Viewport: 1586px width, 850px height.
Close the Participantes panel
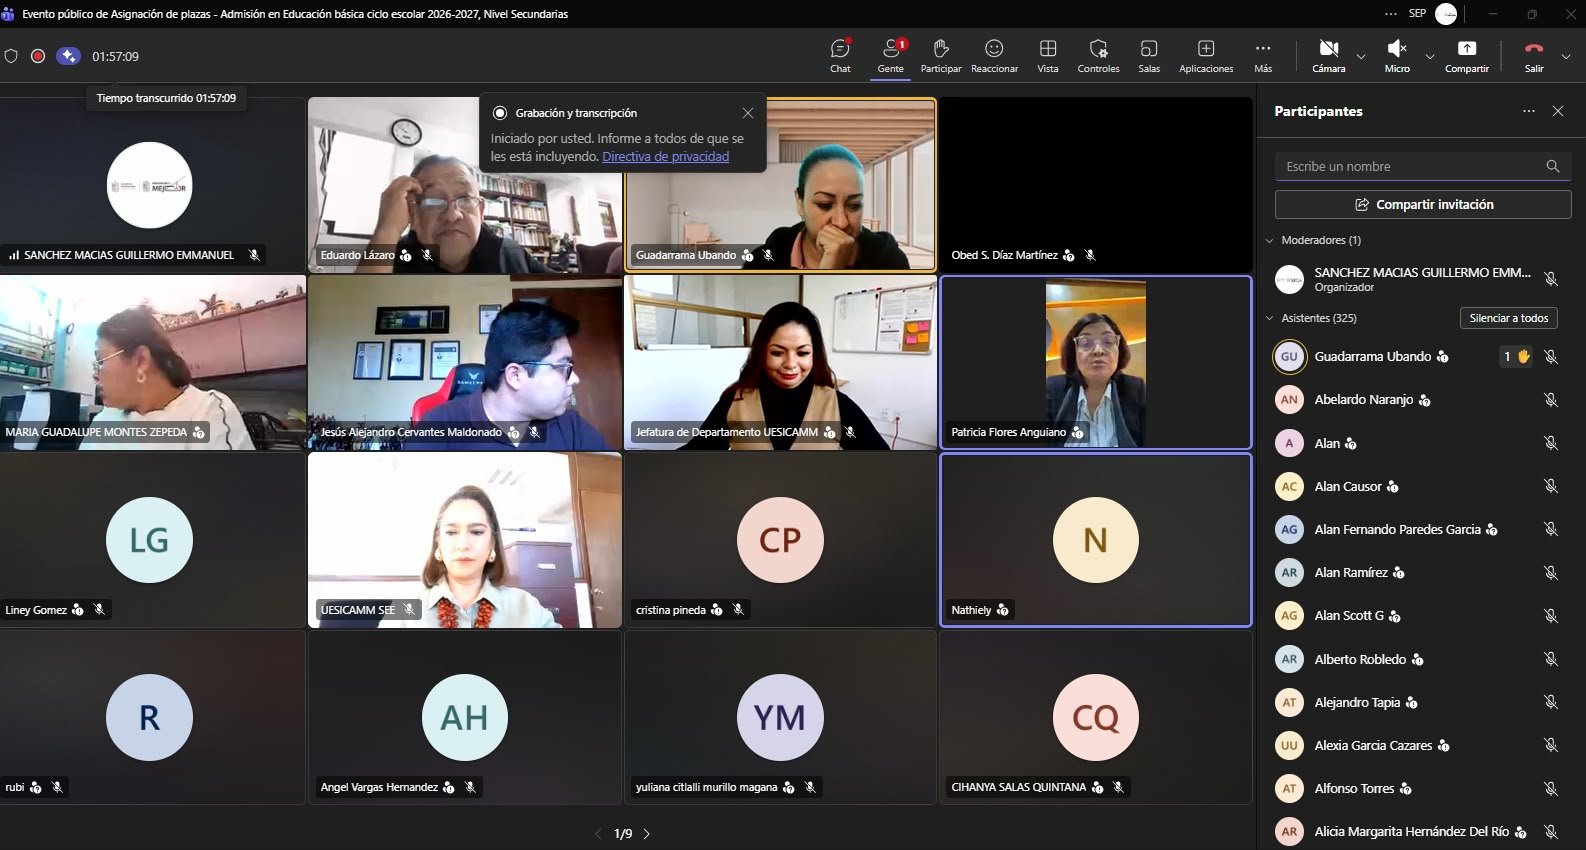click(x=1557, y=111)
